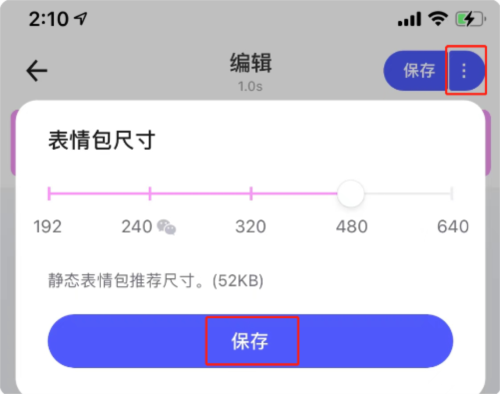Viewport: 500px width, 394px height.
Task: Click the top 保存 button in header
Action: pos(417,71)
